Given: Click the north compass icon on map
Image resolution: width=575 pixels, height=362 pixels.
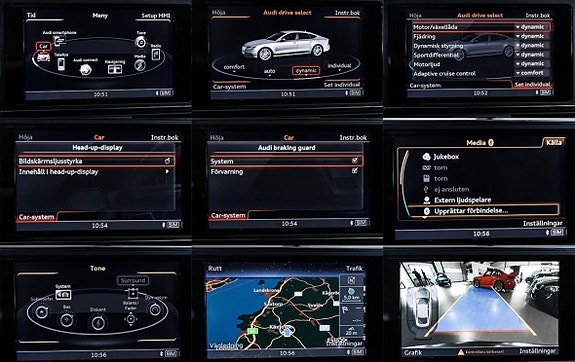Looking at the screenshot, I should tap(352, 281).
